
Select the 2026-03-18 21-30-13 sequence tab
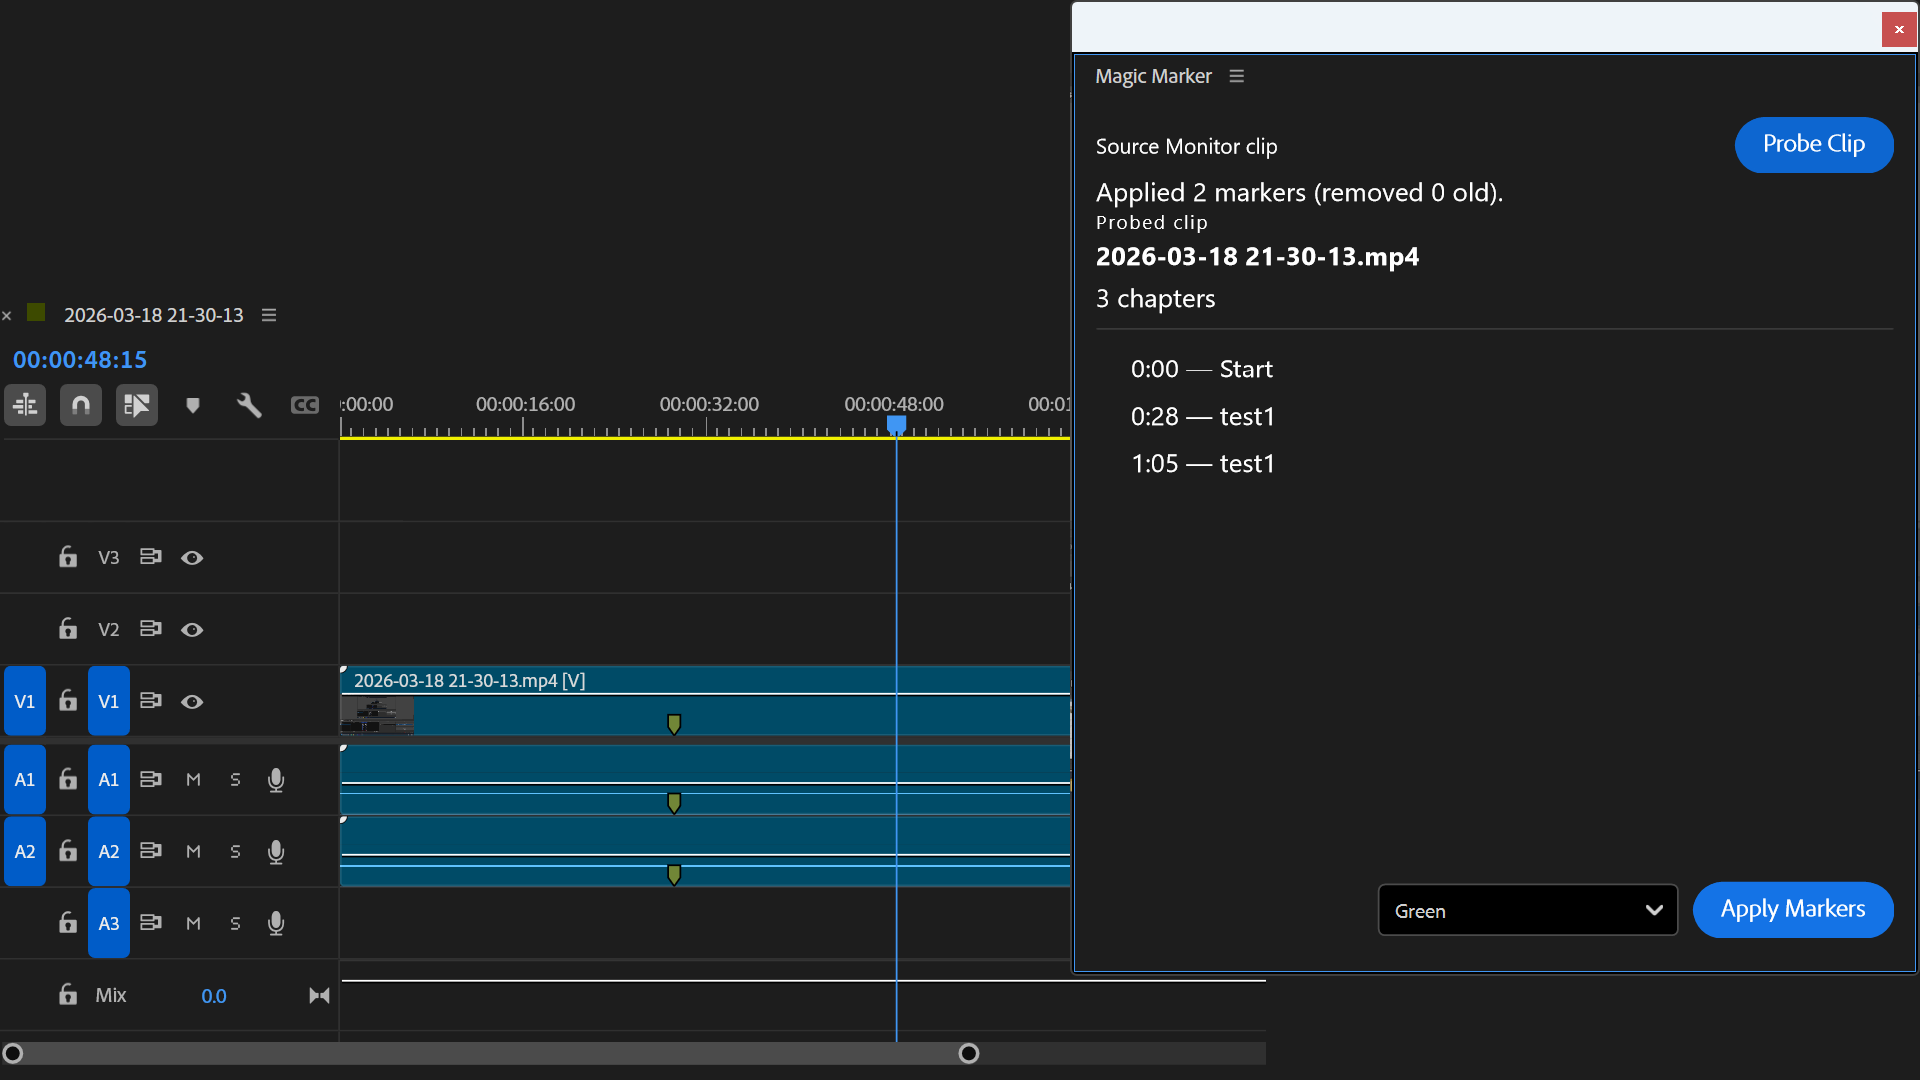[153, 315]
